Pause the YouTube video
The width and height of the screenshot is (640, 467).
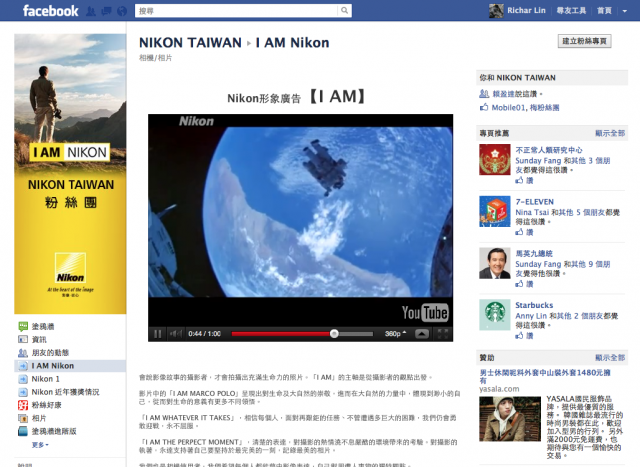tap(158, 334)
